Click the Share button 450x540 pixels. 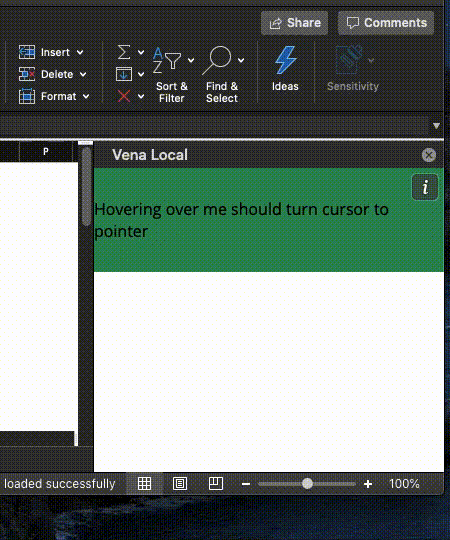point(294,23)
